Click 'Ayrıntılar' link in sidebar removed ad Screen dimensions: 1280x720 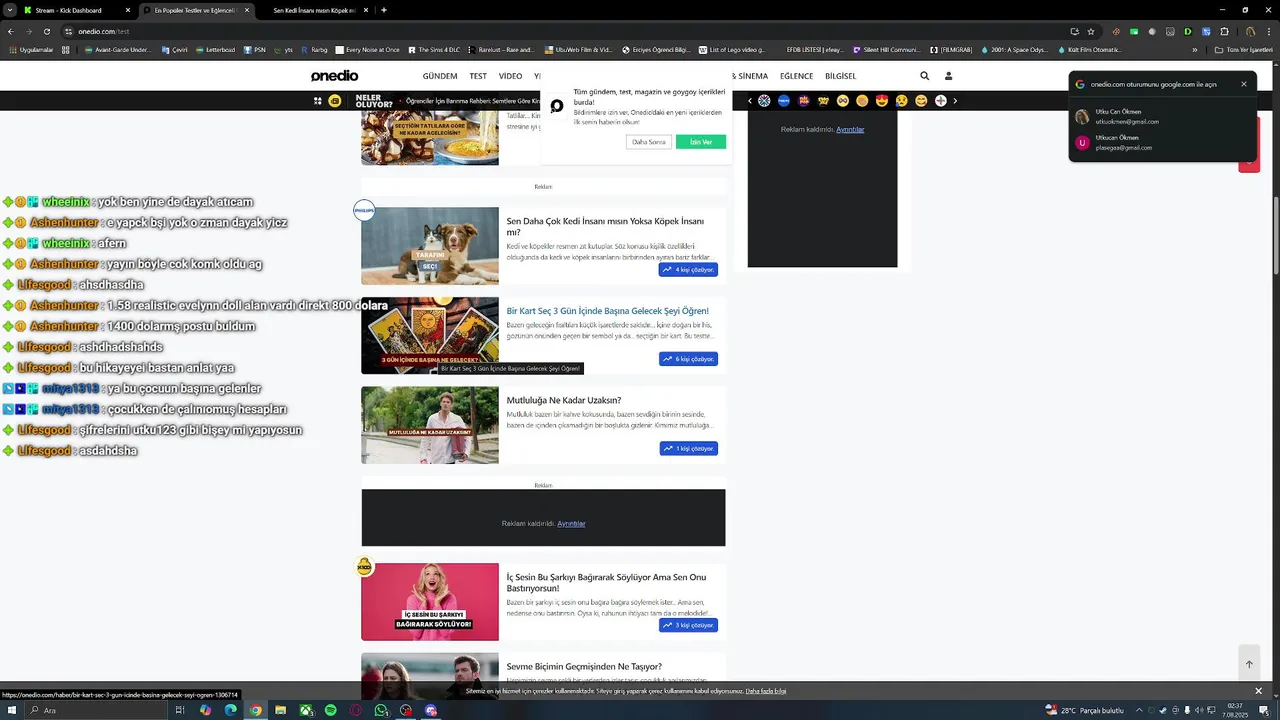pos(850,129)
